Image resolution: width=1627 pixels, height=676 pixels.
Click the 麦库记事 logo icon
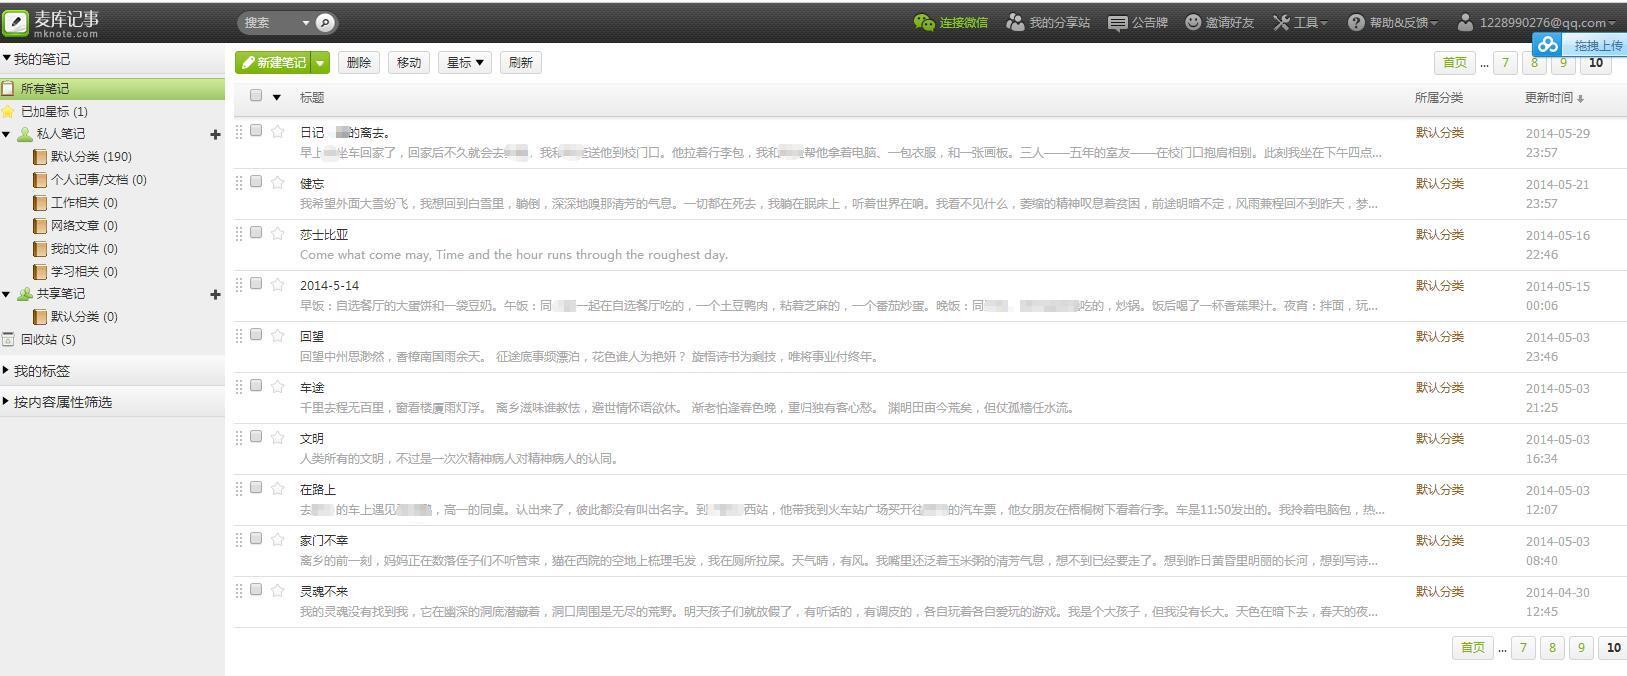click(x=15, y=22)
